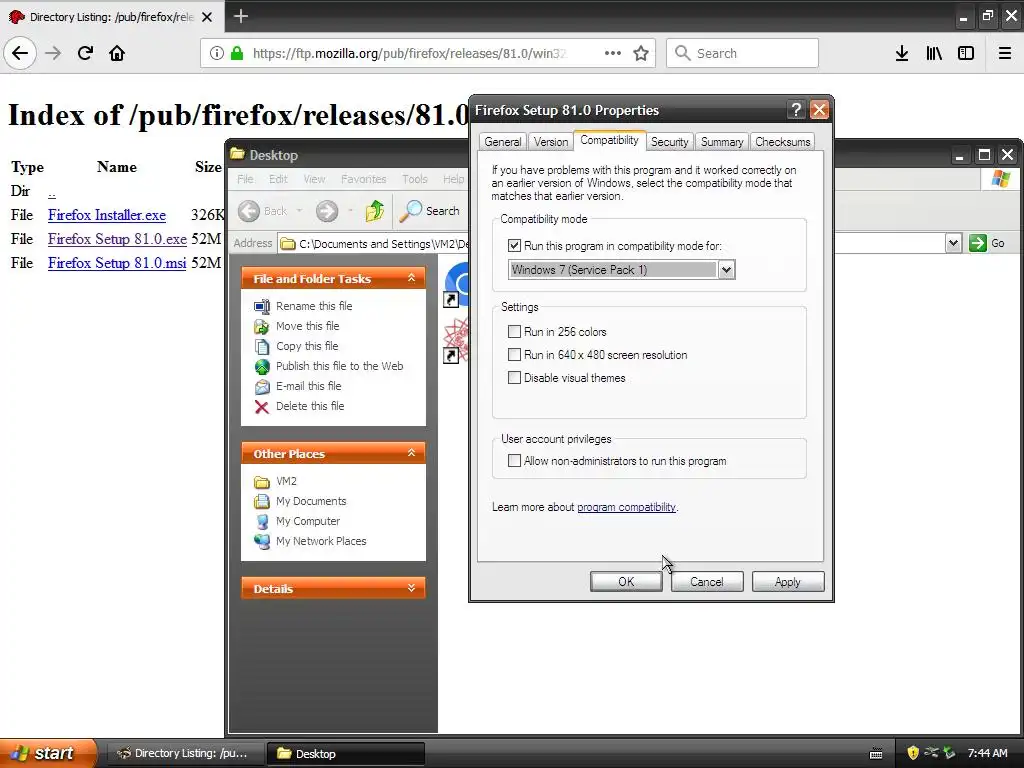
Task: Click the 7:44 AM taskbar clock
Action: [x=987, y=753]
